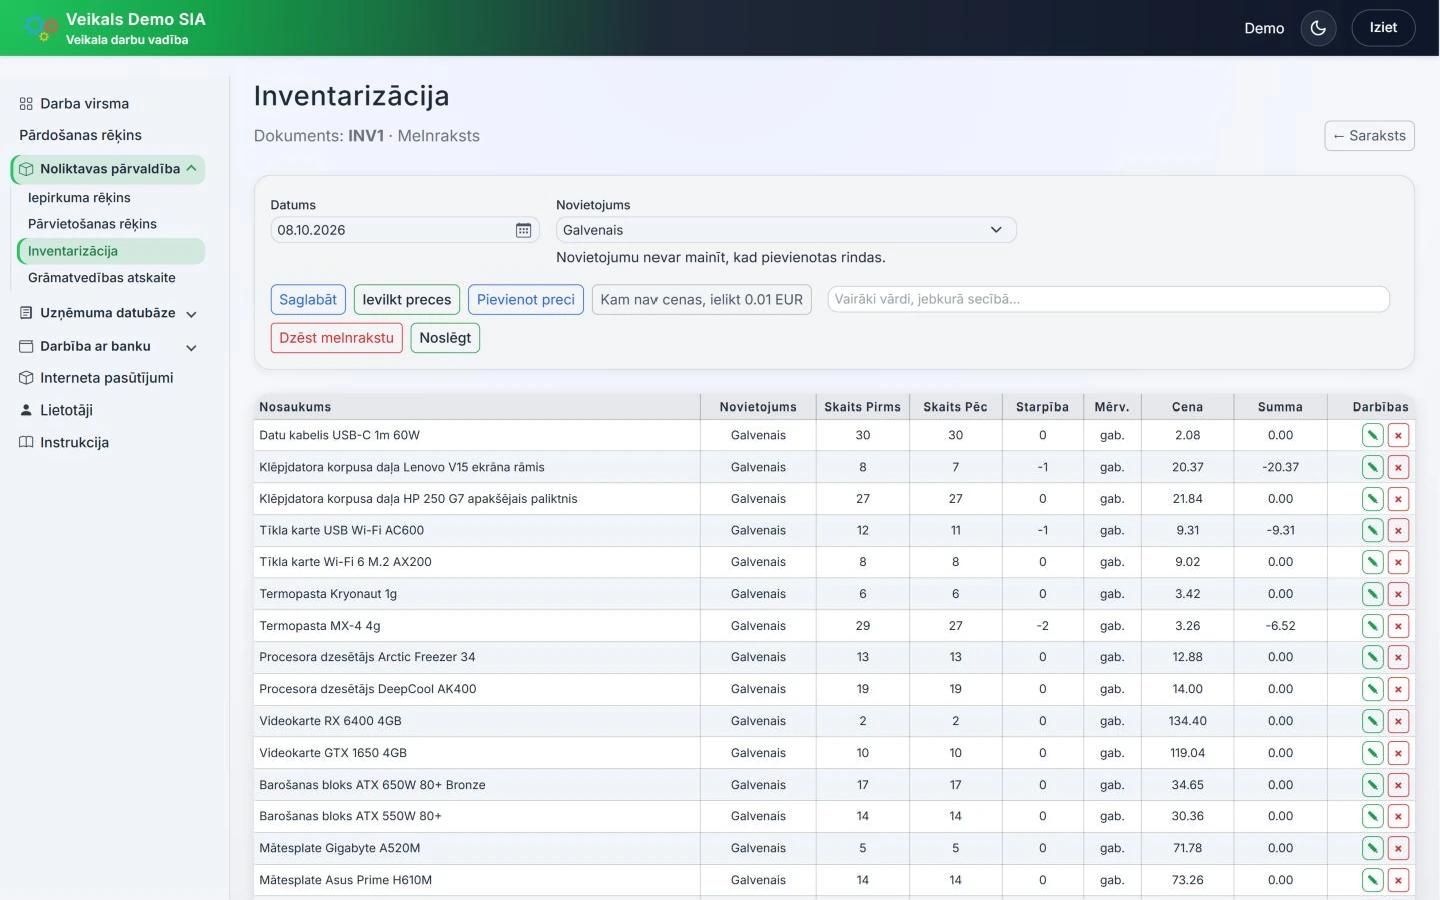Viewport: 1440px width, 900px height.
Task: Edit row Procesora dzesētājs DeepCool AK400
Action: [x=1373, y=689]
